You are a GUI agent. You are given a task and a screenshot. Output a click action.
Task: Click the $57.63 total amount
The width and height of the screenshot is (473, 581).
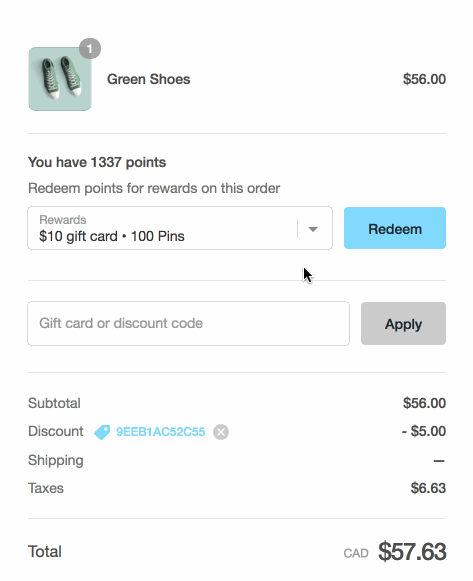tap(412, 552)
